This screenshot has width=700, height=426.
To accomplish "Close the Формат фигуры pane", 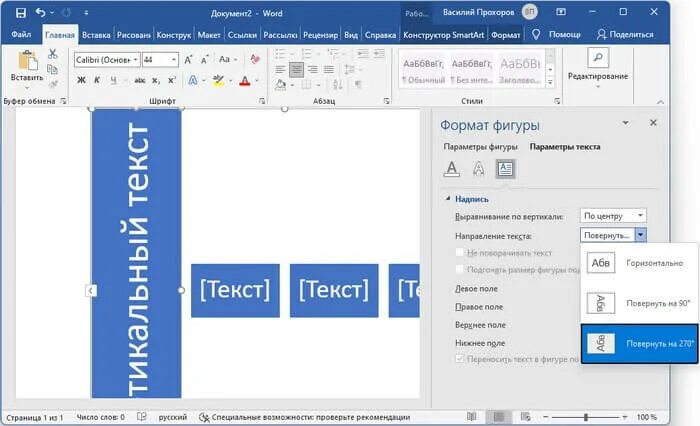I will click(x=653, y=122).
